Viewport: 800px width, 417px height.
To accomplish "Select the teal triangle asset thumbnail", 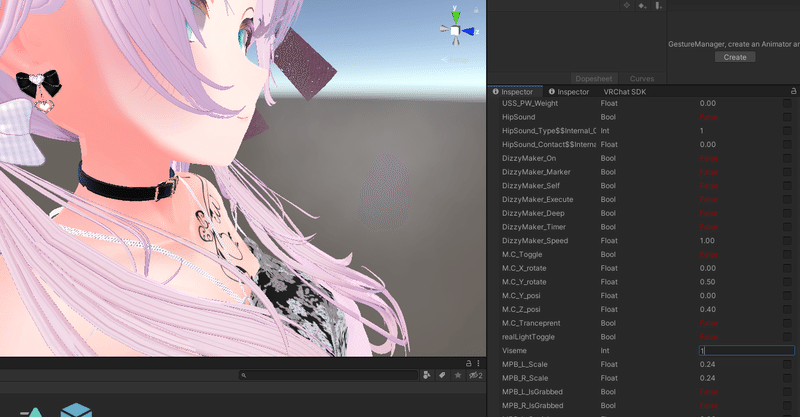I will [33, 412].
